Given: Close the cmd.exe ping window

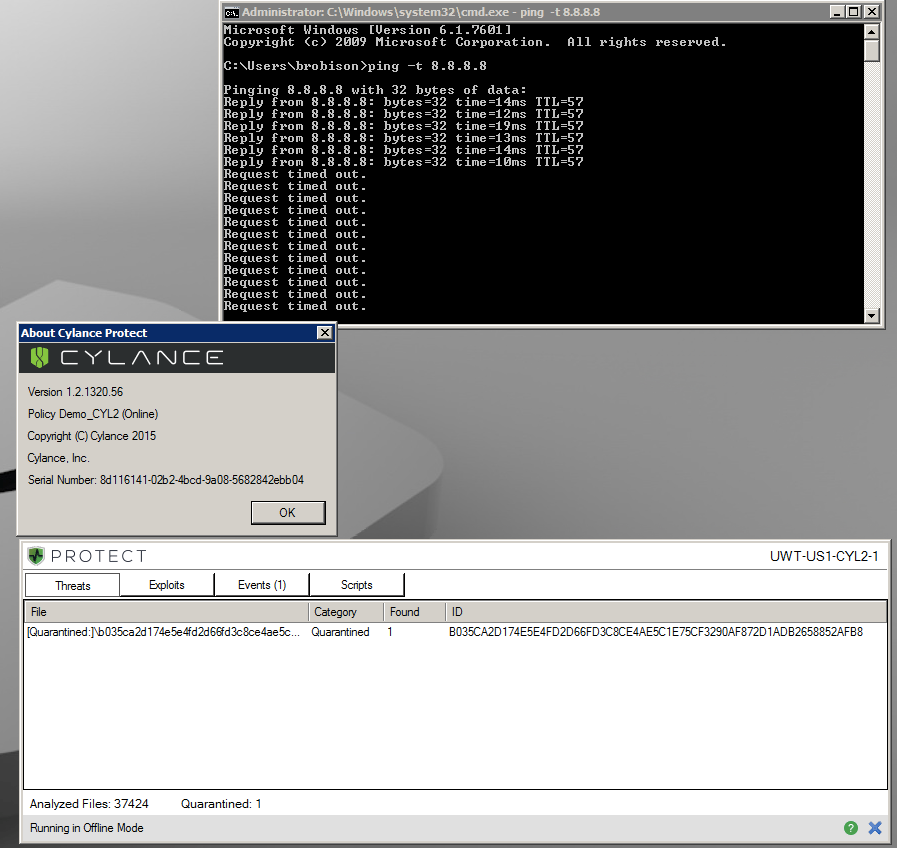Looking at the screenshot, I should [x=871, y=11].
